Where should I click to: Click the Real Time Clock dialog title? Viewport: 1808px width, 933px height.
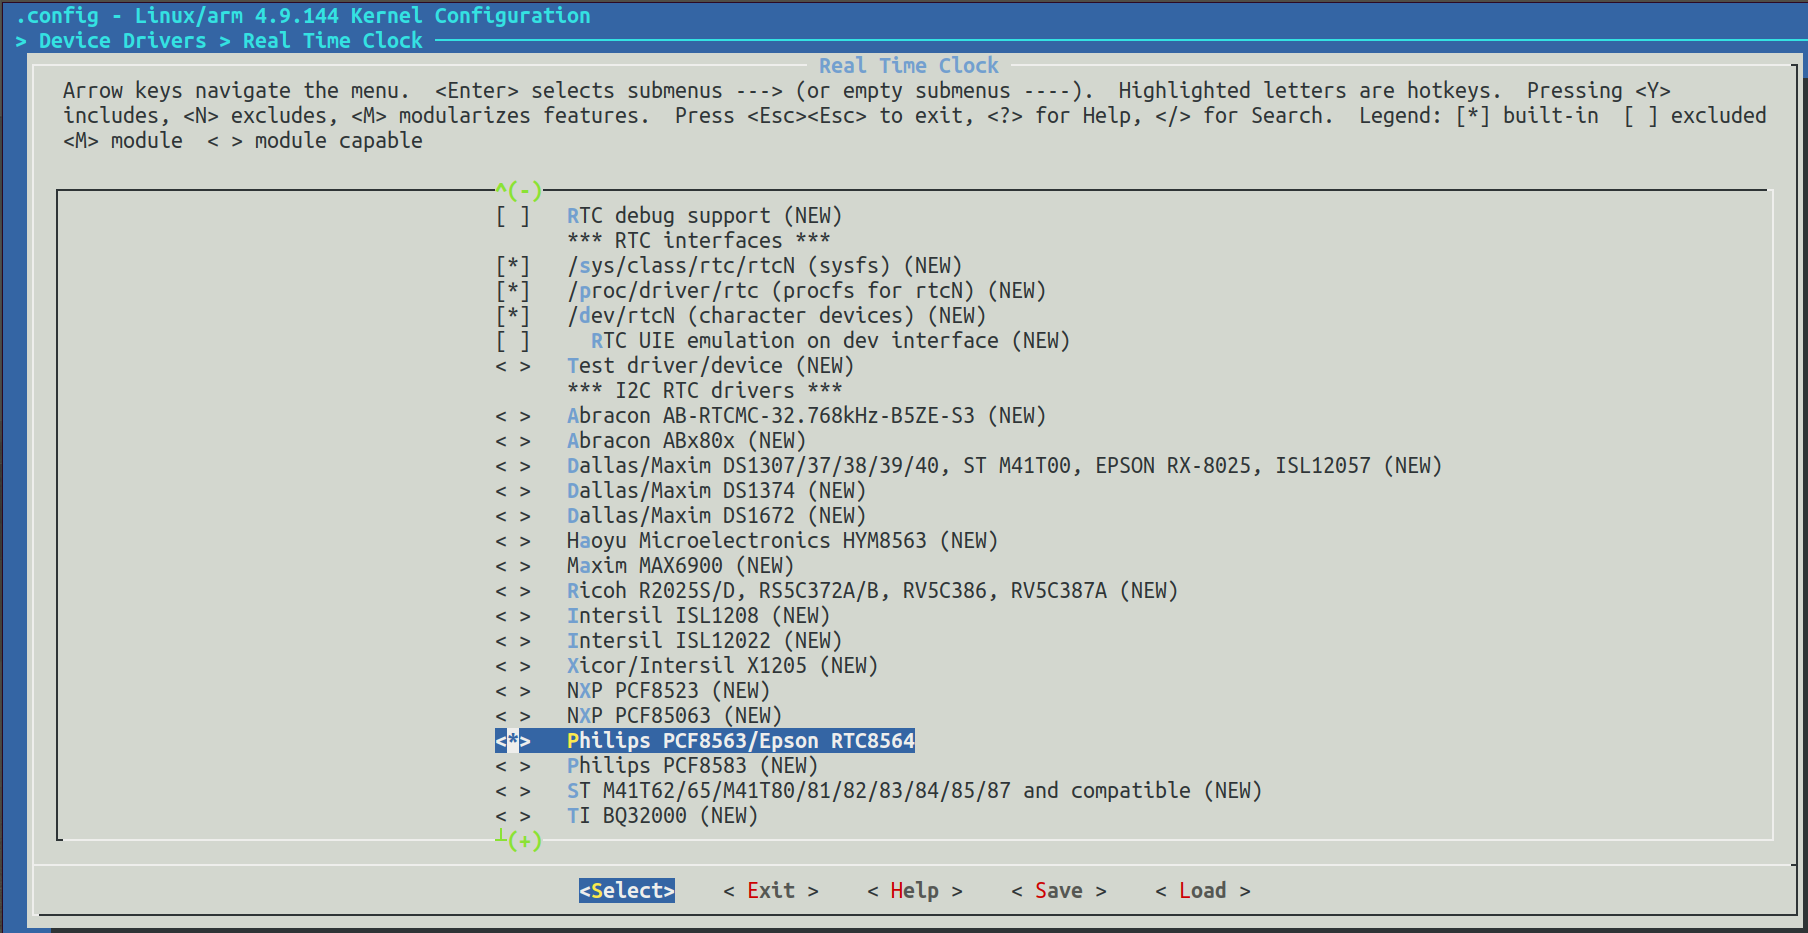point(908,66)
